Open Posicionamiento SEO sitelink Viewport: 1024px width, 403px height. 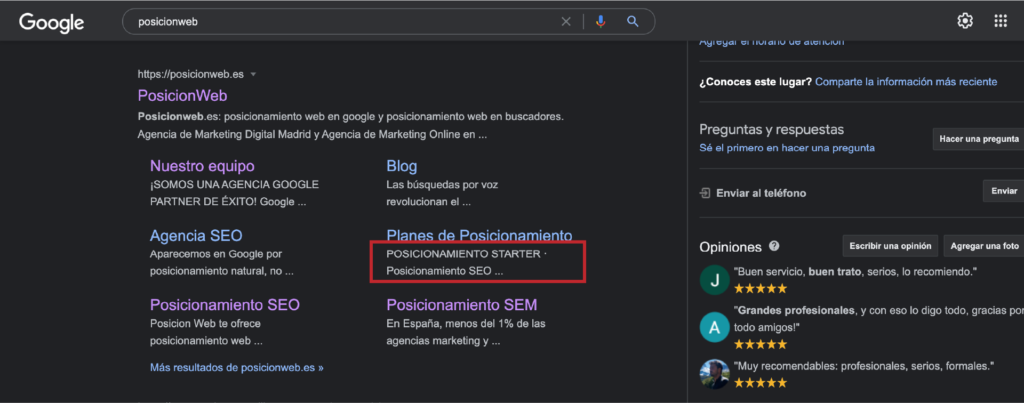(225, 305)
